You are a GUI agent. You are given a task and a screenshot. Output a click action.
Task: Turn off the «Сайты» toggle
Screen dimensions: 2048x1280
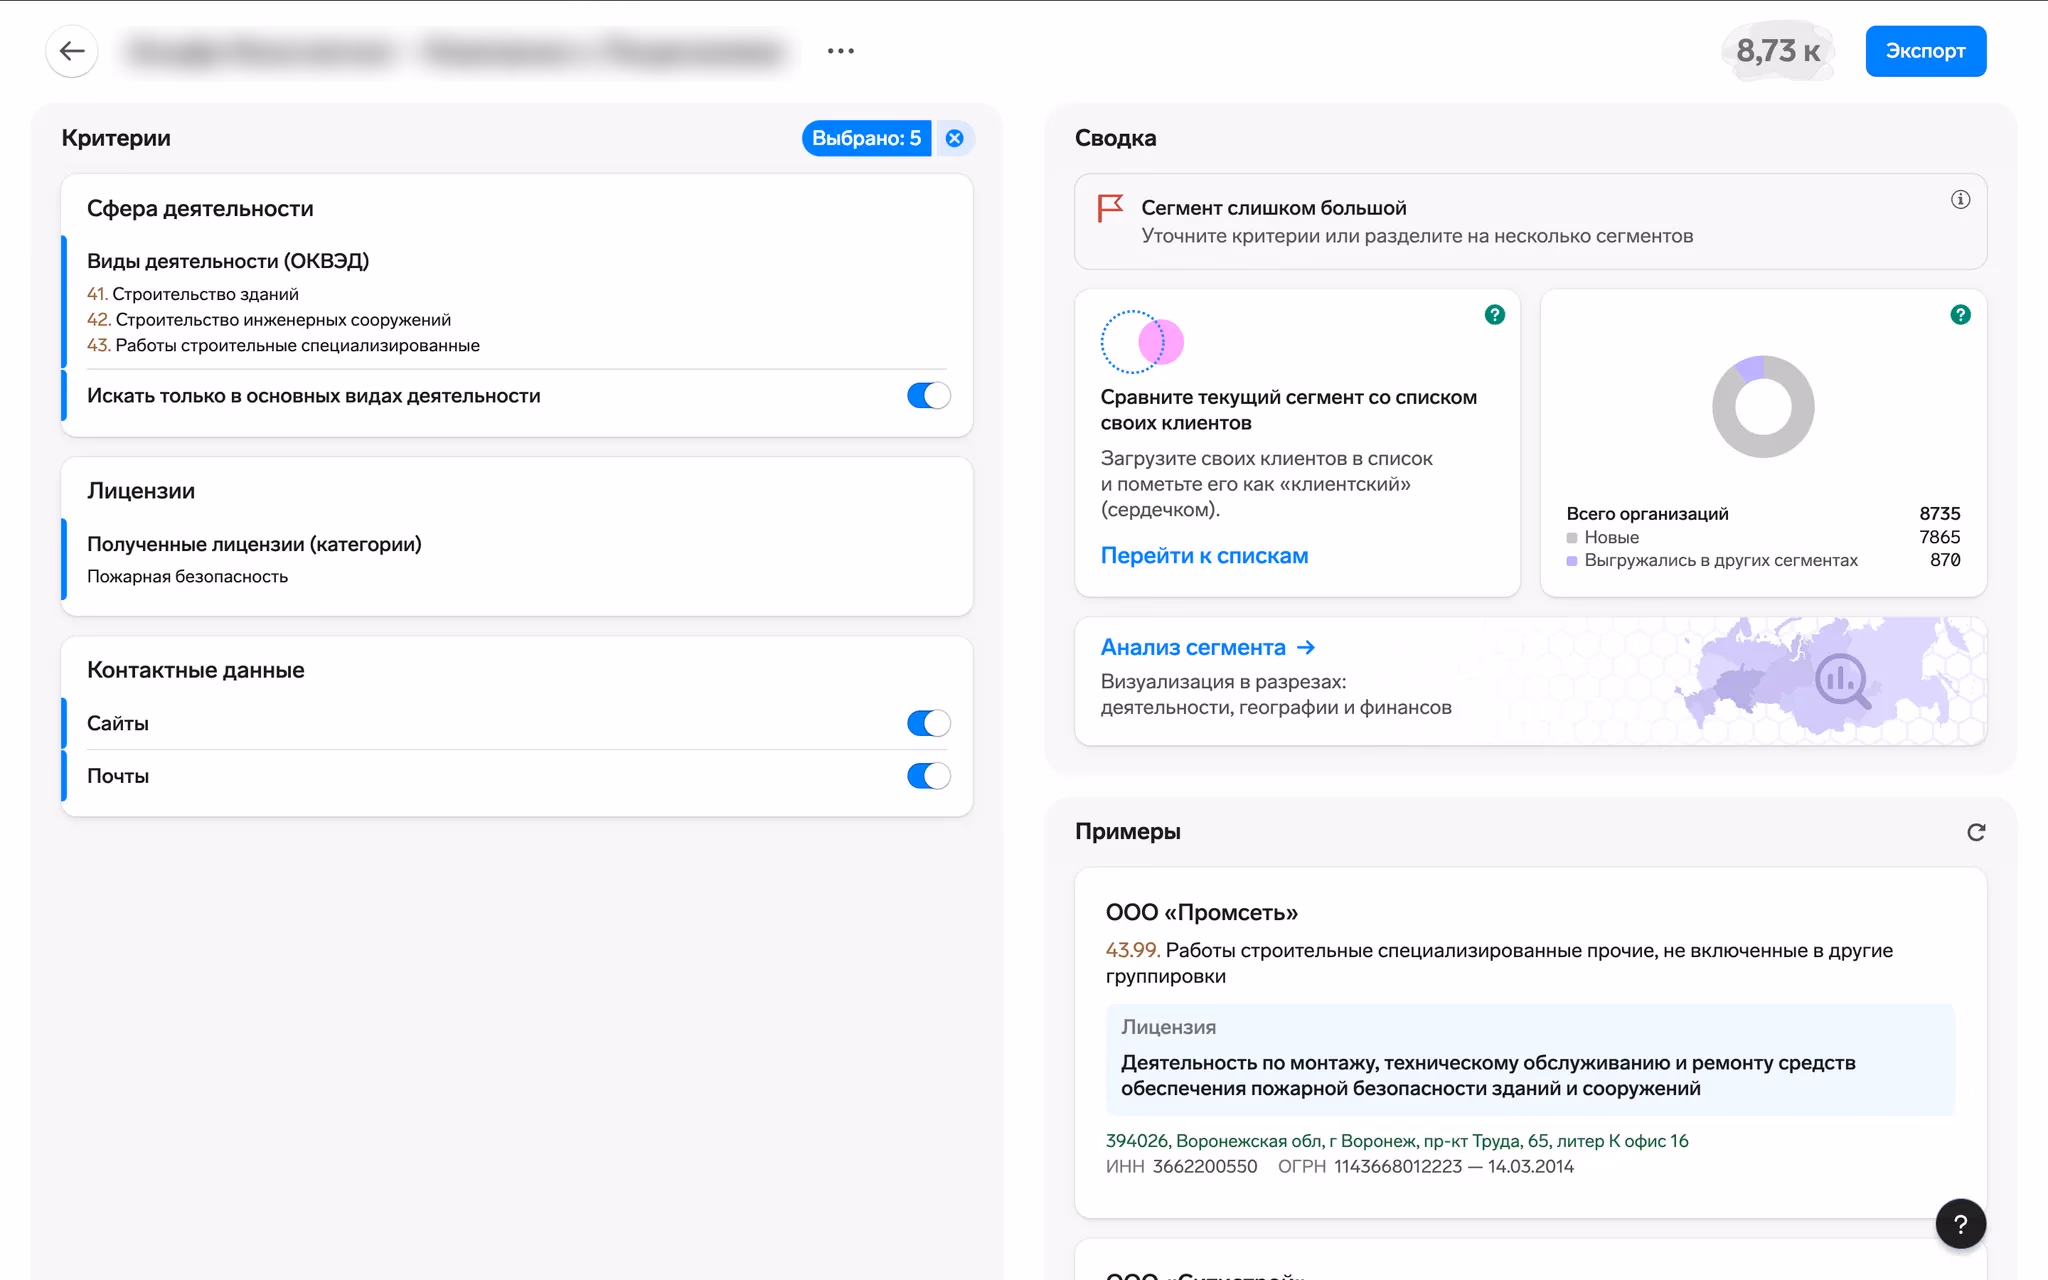[928, 722]
